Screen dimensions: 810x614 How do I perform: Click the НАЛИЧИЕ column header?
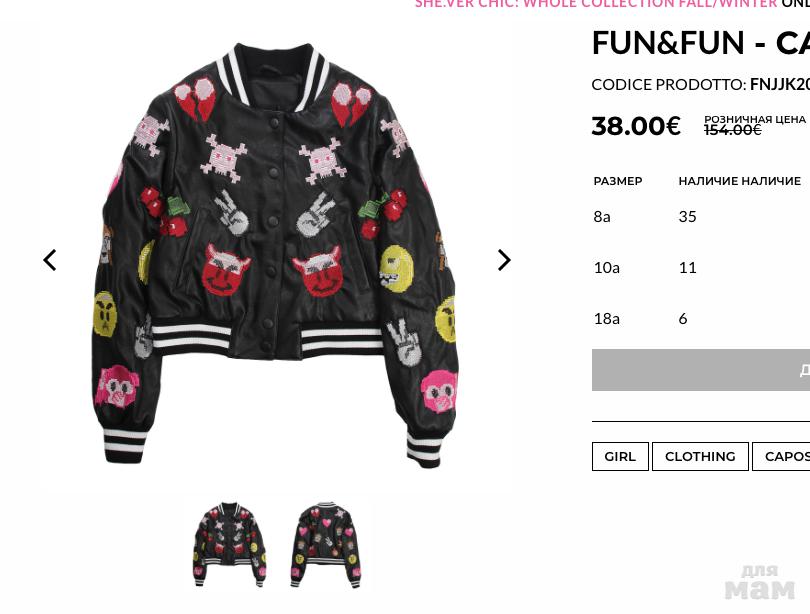tap(740, 181)
